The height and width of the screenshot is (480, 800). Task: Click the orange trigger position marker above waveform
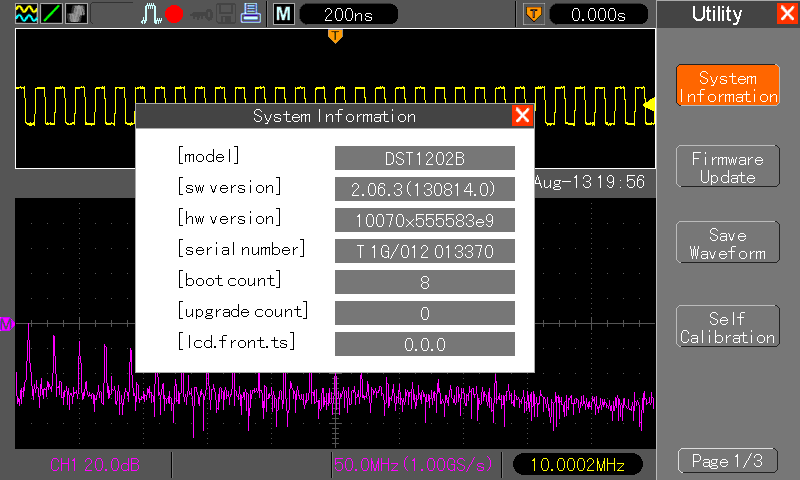click(x=335, y=36)
